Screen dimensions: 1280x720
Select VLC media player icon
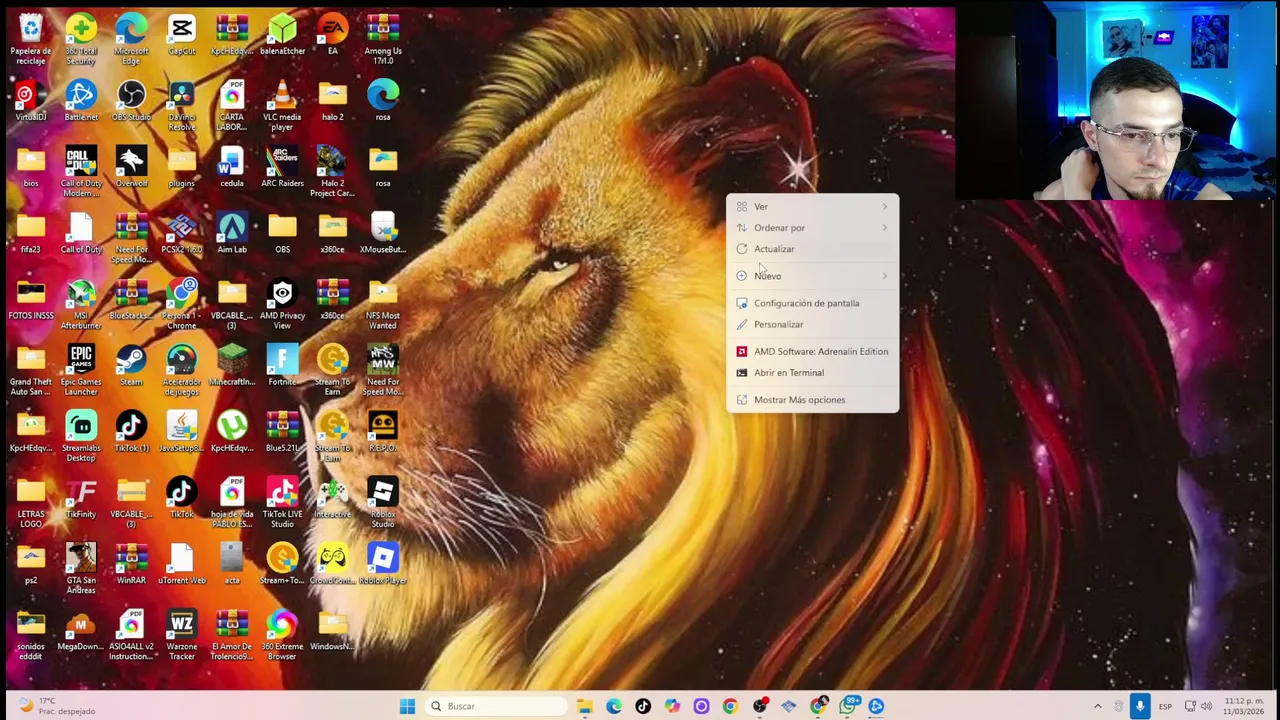(x=282, y=105)
